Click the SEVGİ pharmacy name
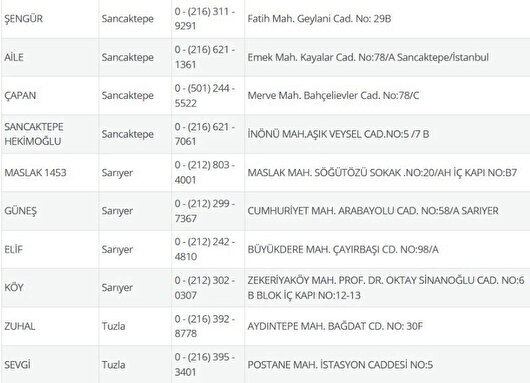 18,365
